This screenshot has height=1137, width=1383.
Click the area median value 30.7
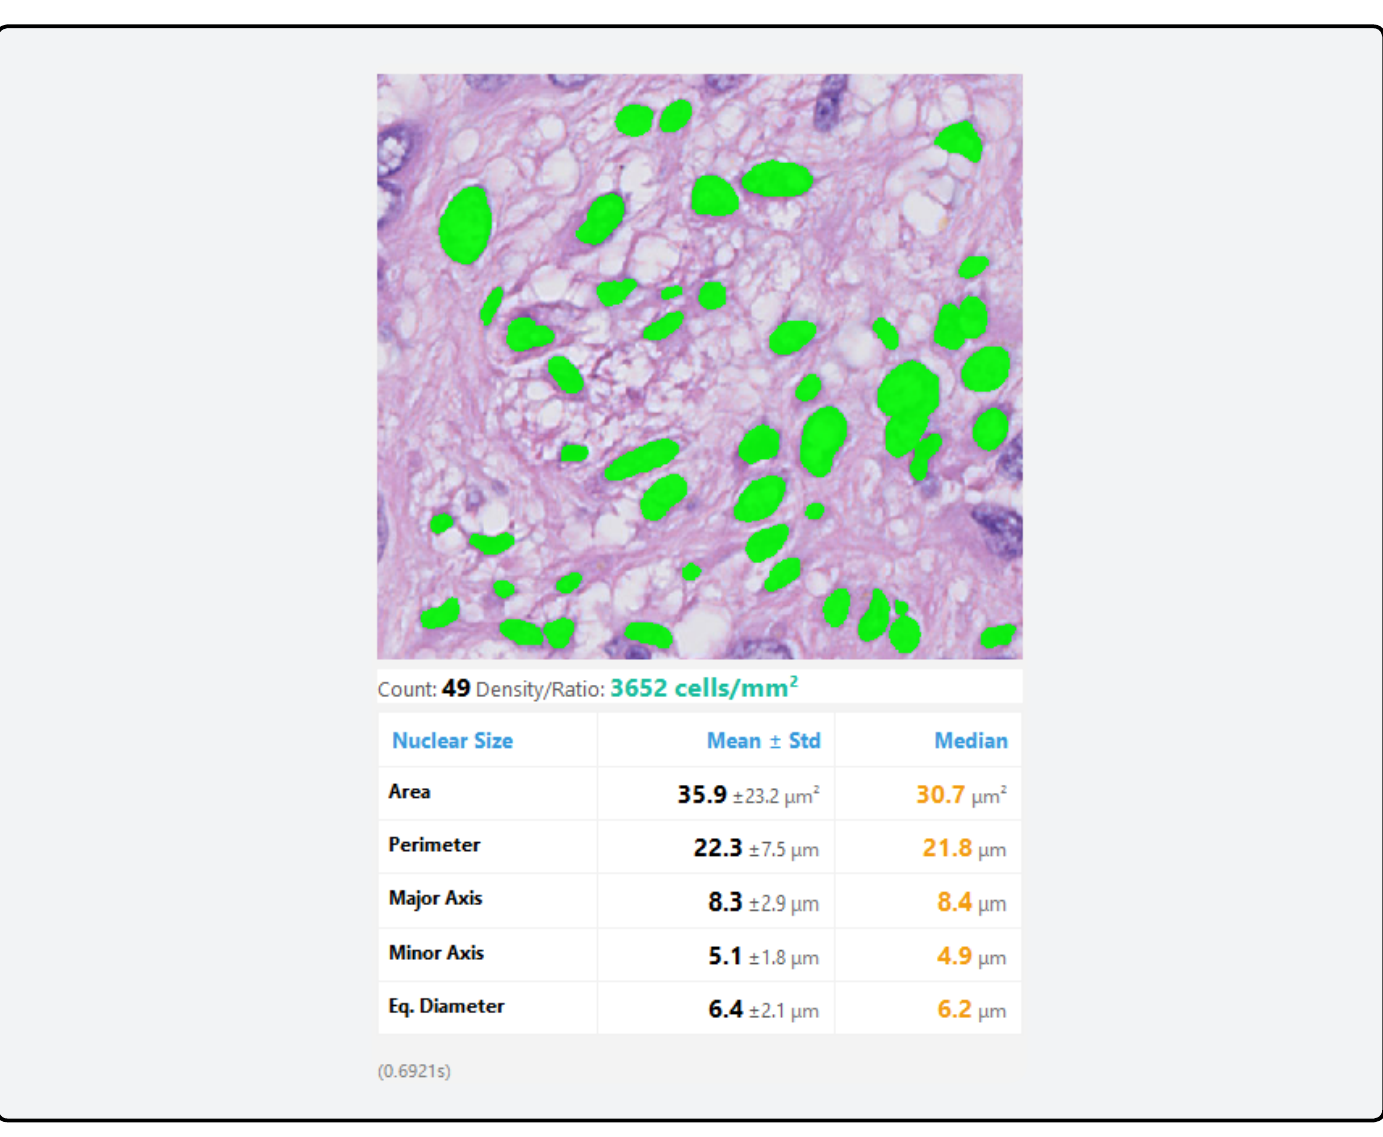coord(940,795)
